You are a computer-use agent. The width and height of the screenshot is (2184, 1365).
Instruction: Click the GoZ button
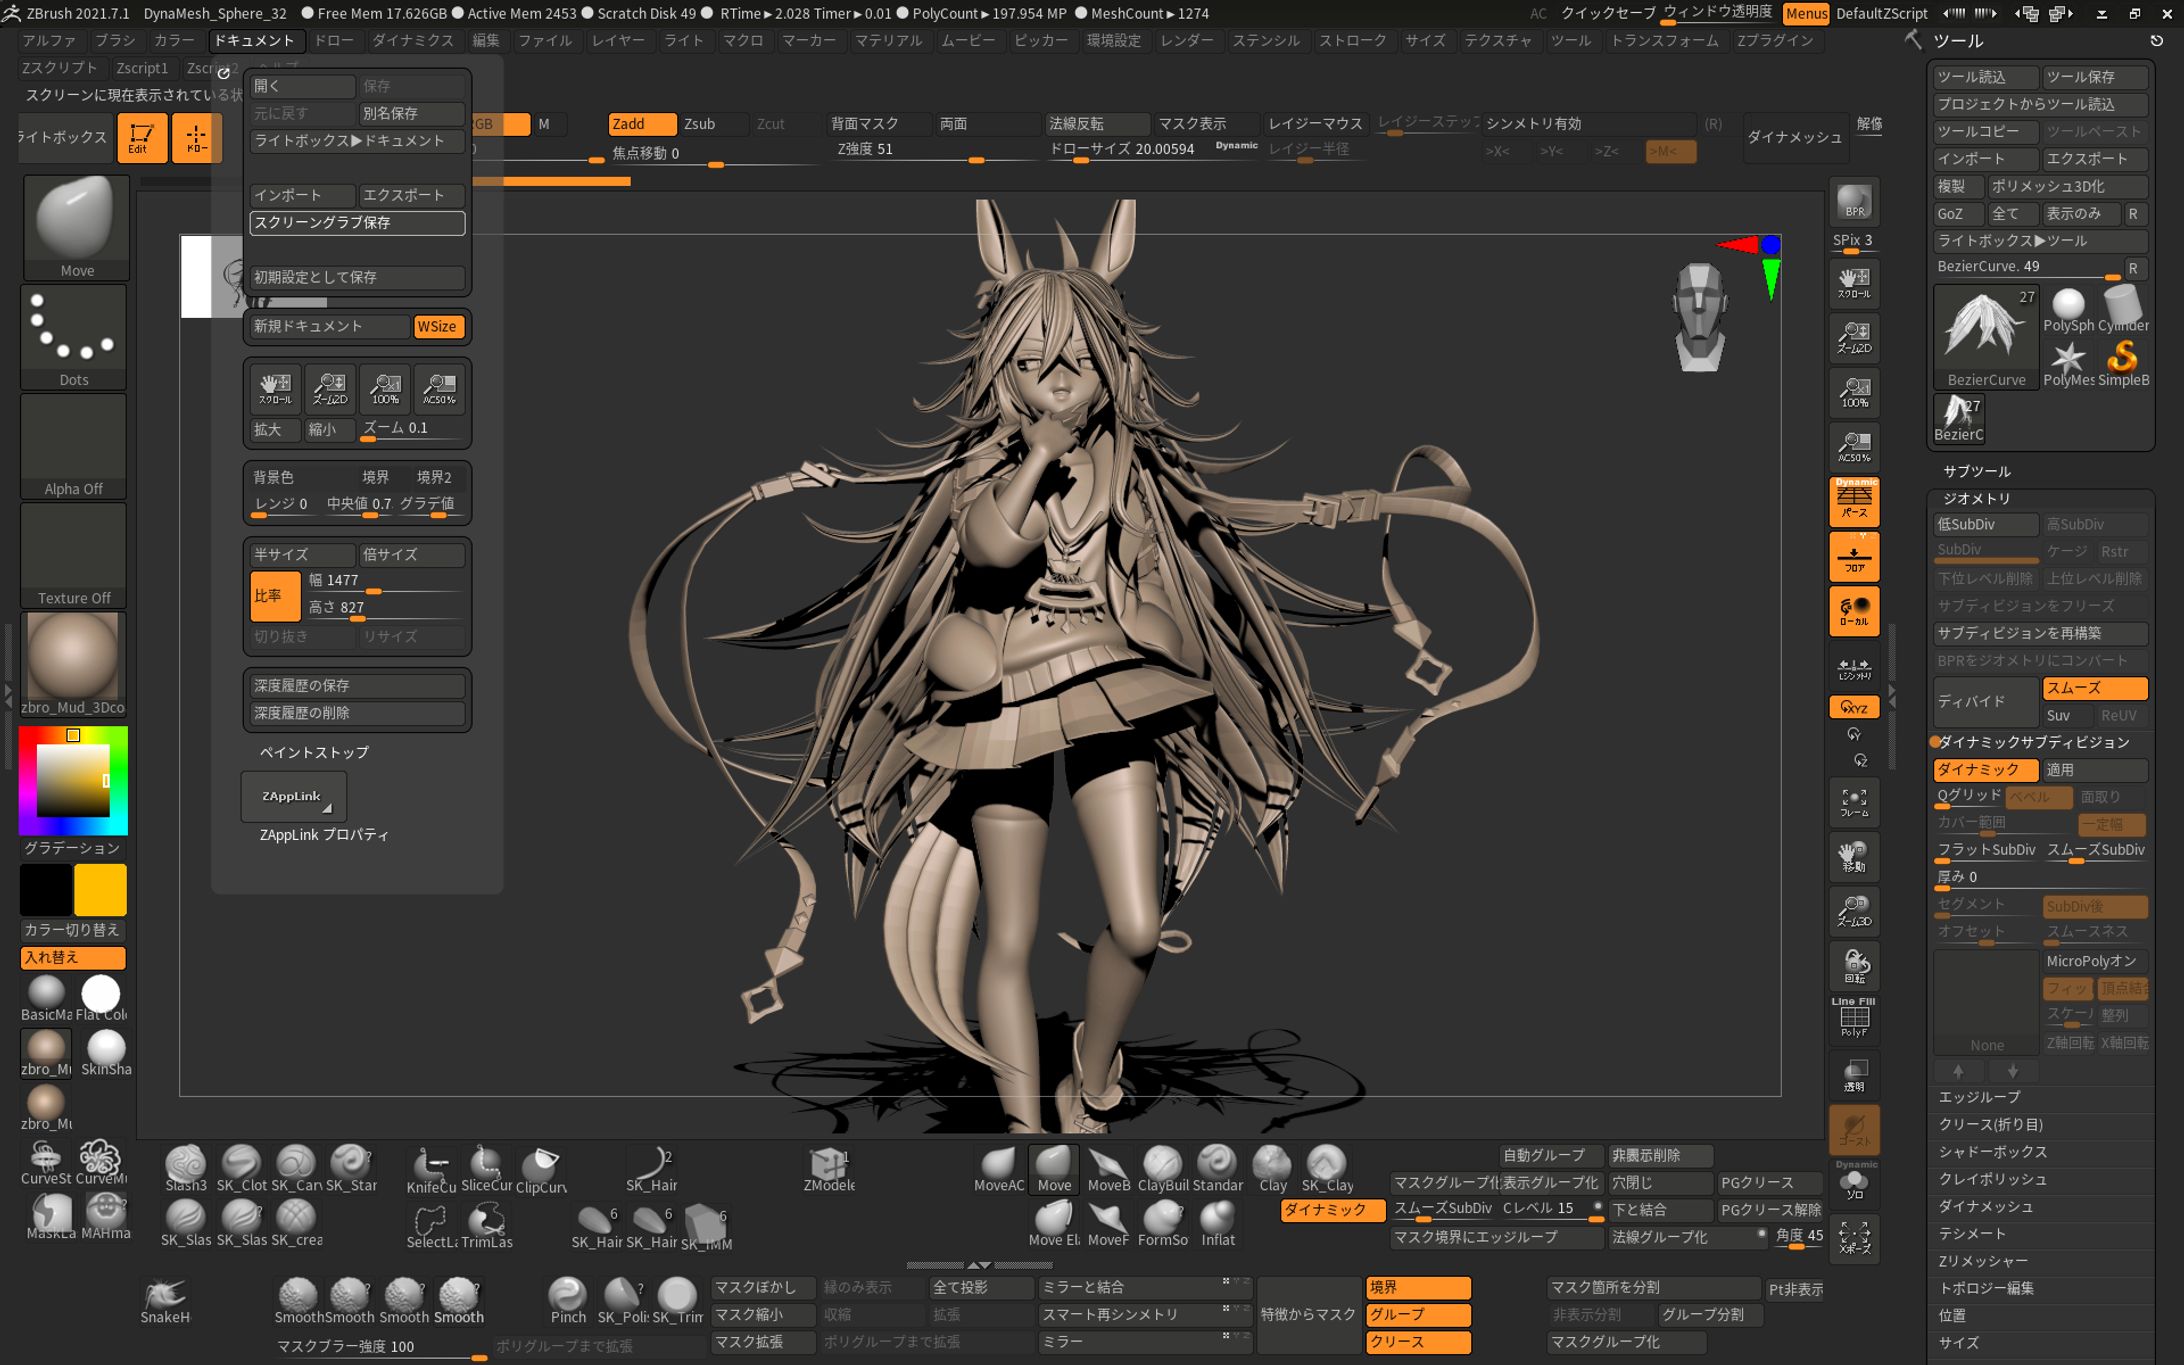point(1958,214)
